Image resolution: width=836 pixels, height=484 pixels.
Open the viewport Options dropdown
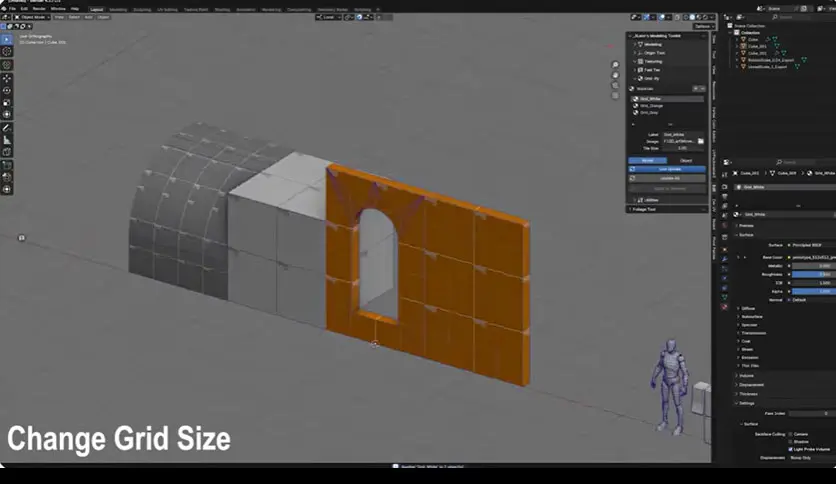[704, 26]
